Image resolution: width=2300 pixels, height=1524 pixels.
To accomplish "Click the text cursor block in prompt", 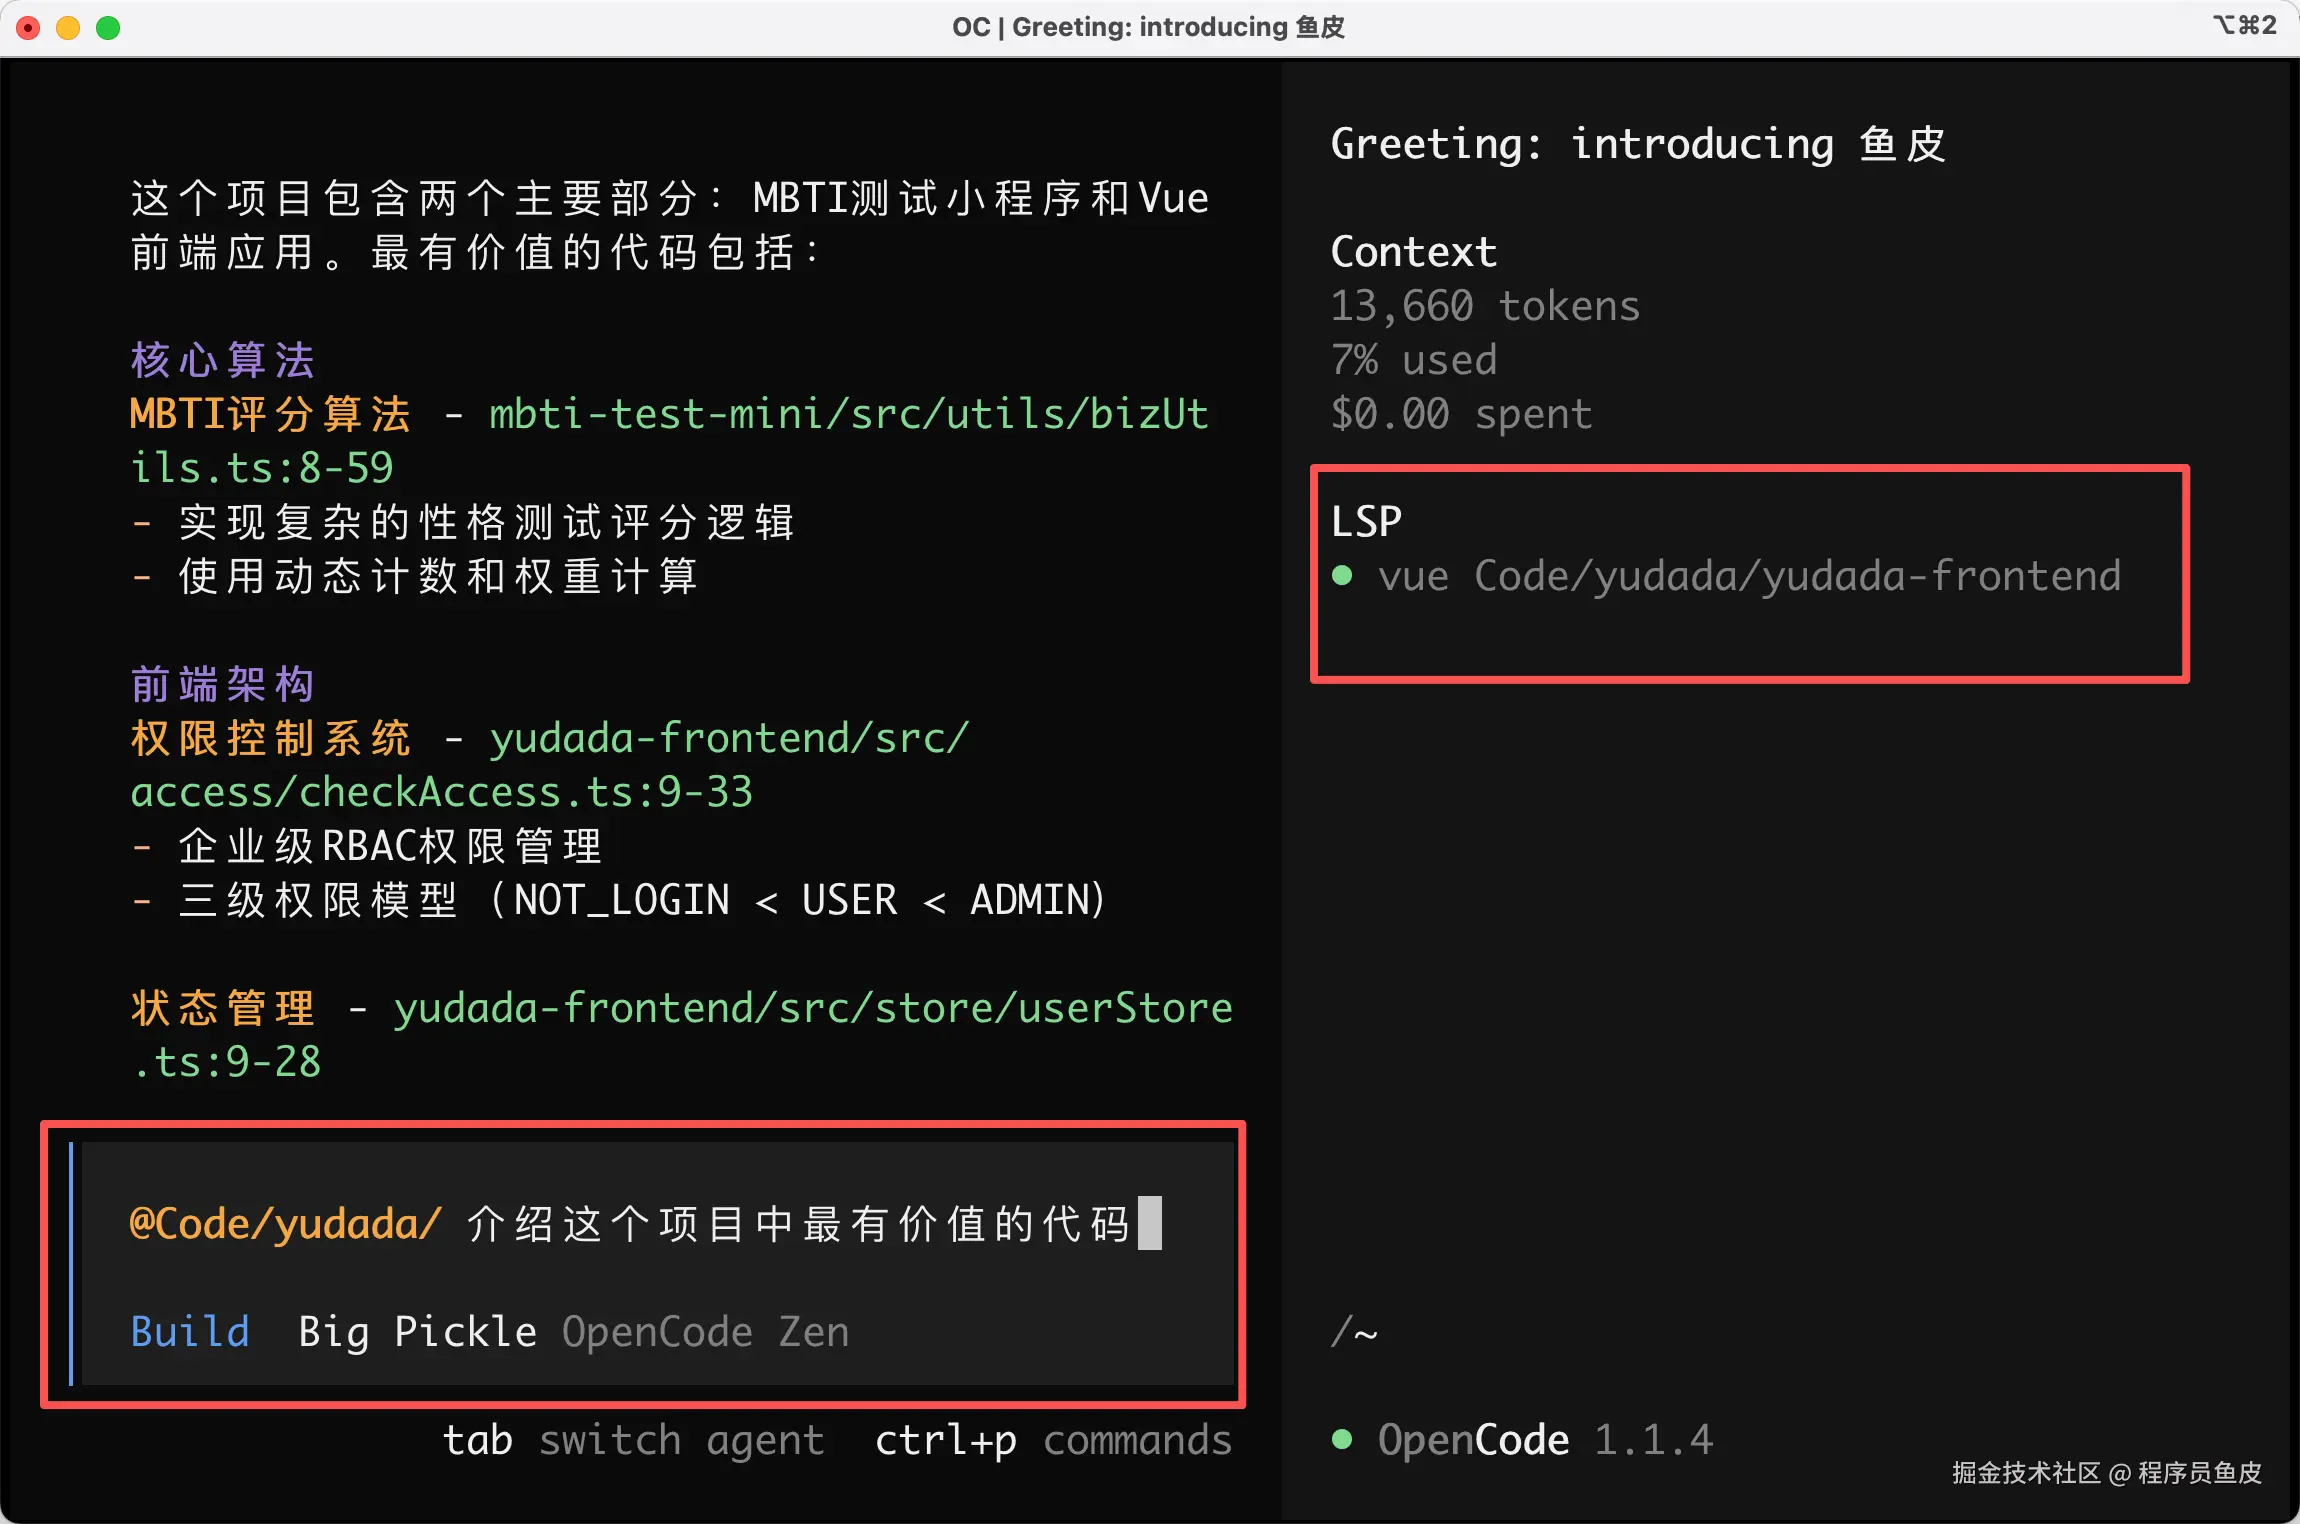I will [x=1150, y=1223].
